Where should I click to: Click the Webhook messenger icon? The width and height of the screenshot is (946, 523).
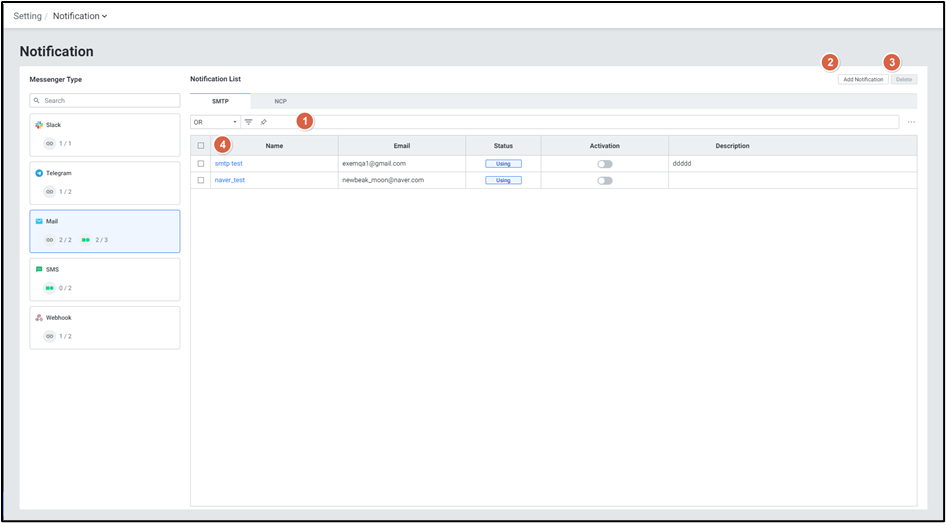[x=39, y=317]
